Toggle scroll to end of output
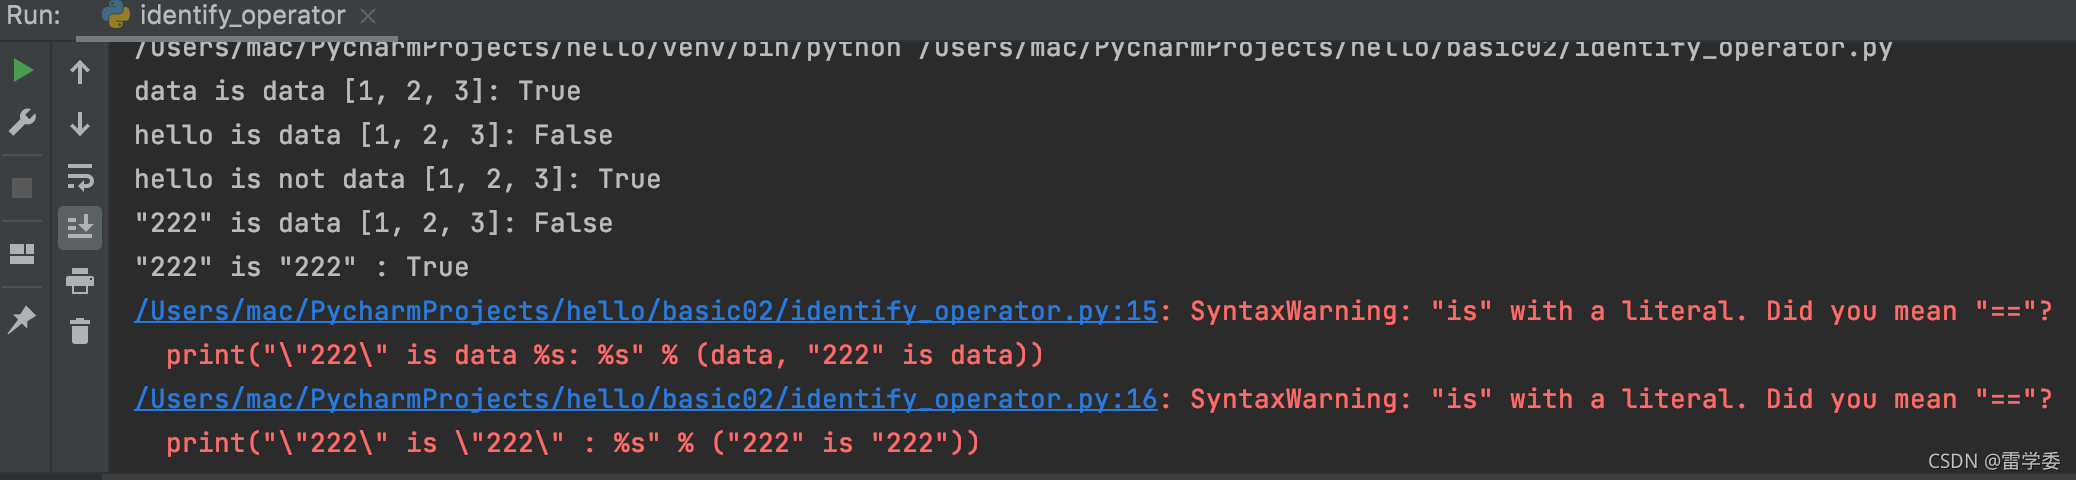This screenshot has height=480, width=2076. click(x=80, y=228)
